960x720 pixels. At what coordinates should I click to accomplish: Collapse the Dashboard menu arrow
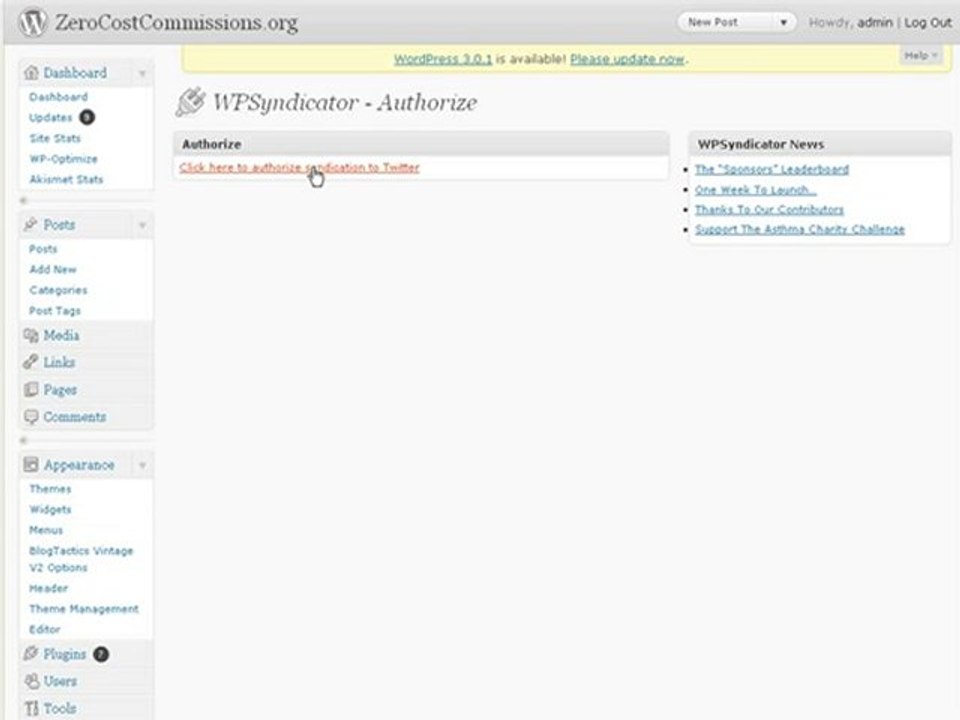(142, 73)
